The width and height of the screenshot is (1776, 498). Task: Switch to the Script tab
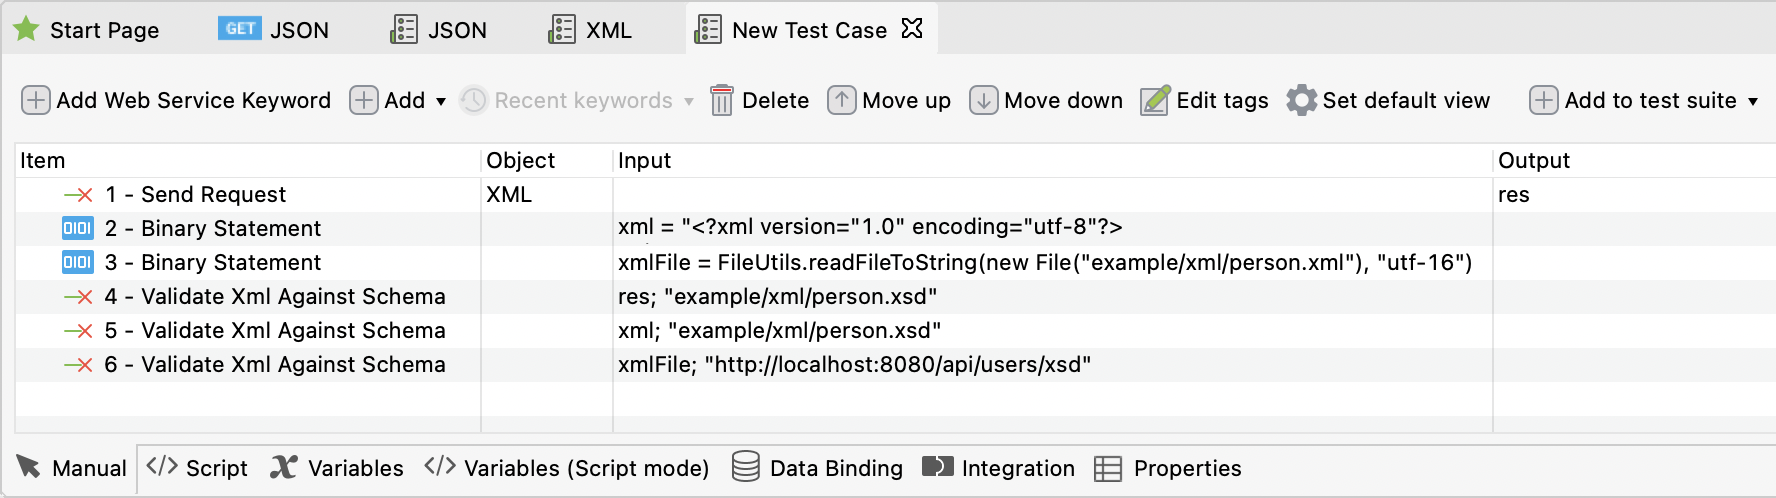(198, 468)
